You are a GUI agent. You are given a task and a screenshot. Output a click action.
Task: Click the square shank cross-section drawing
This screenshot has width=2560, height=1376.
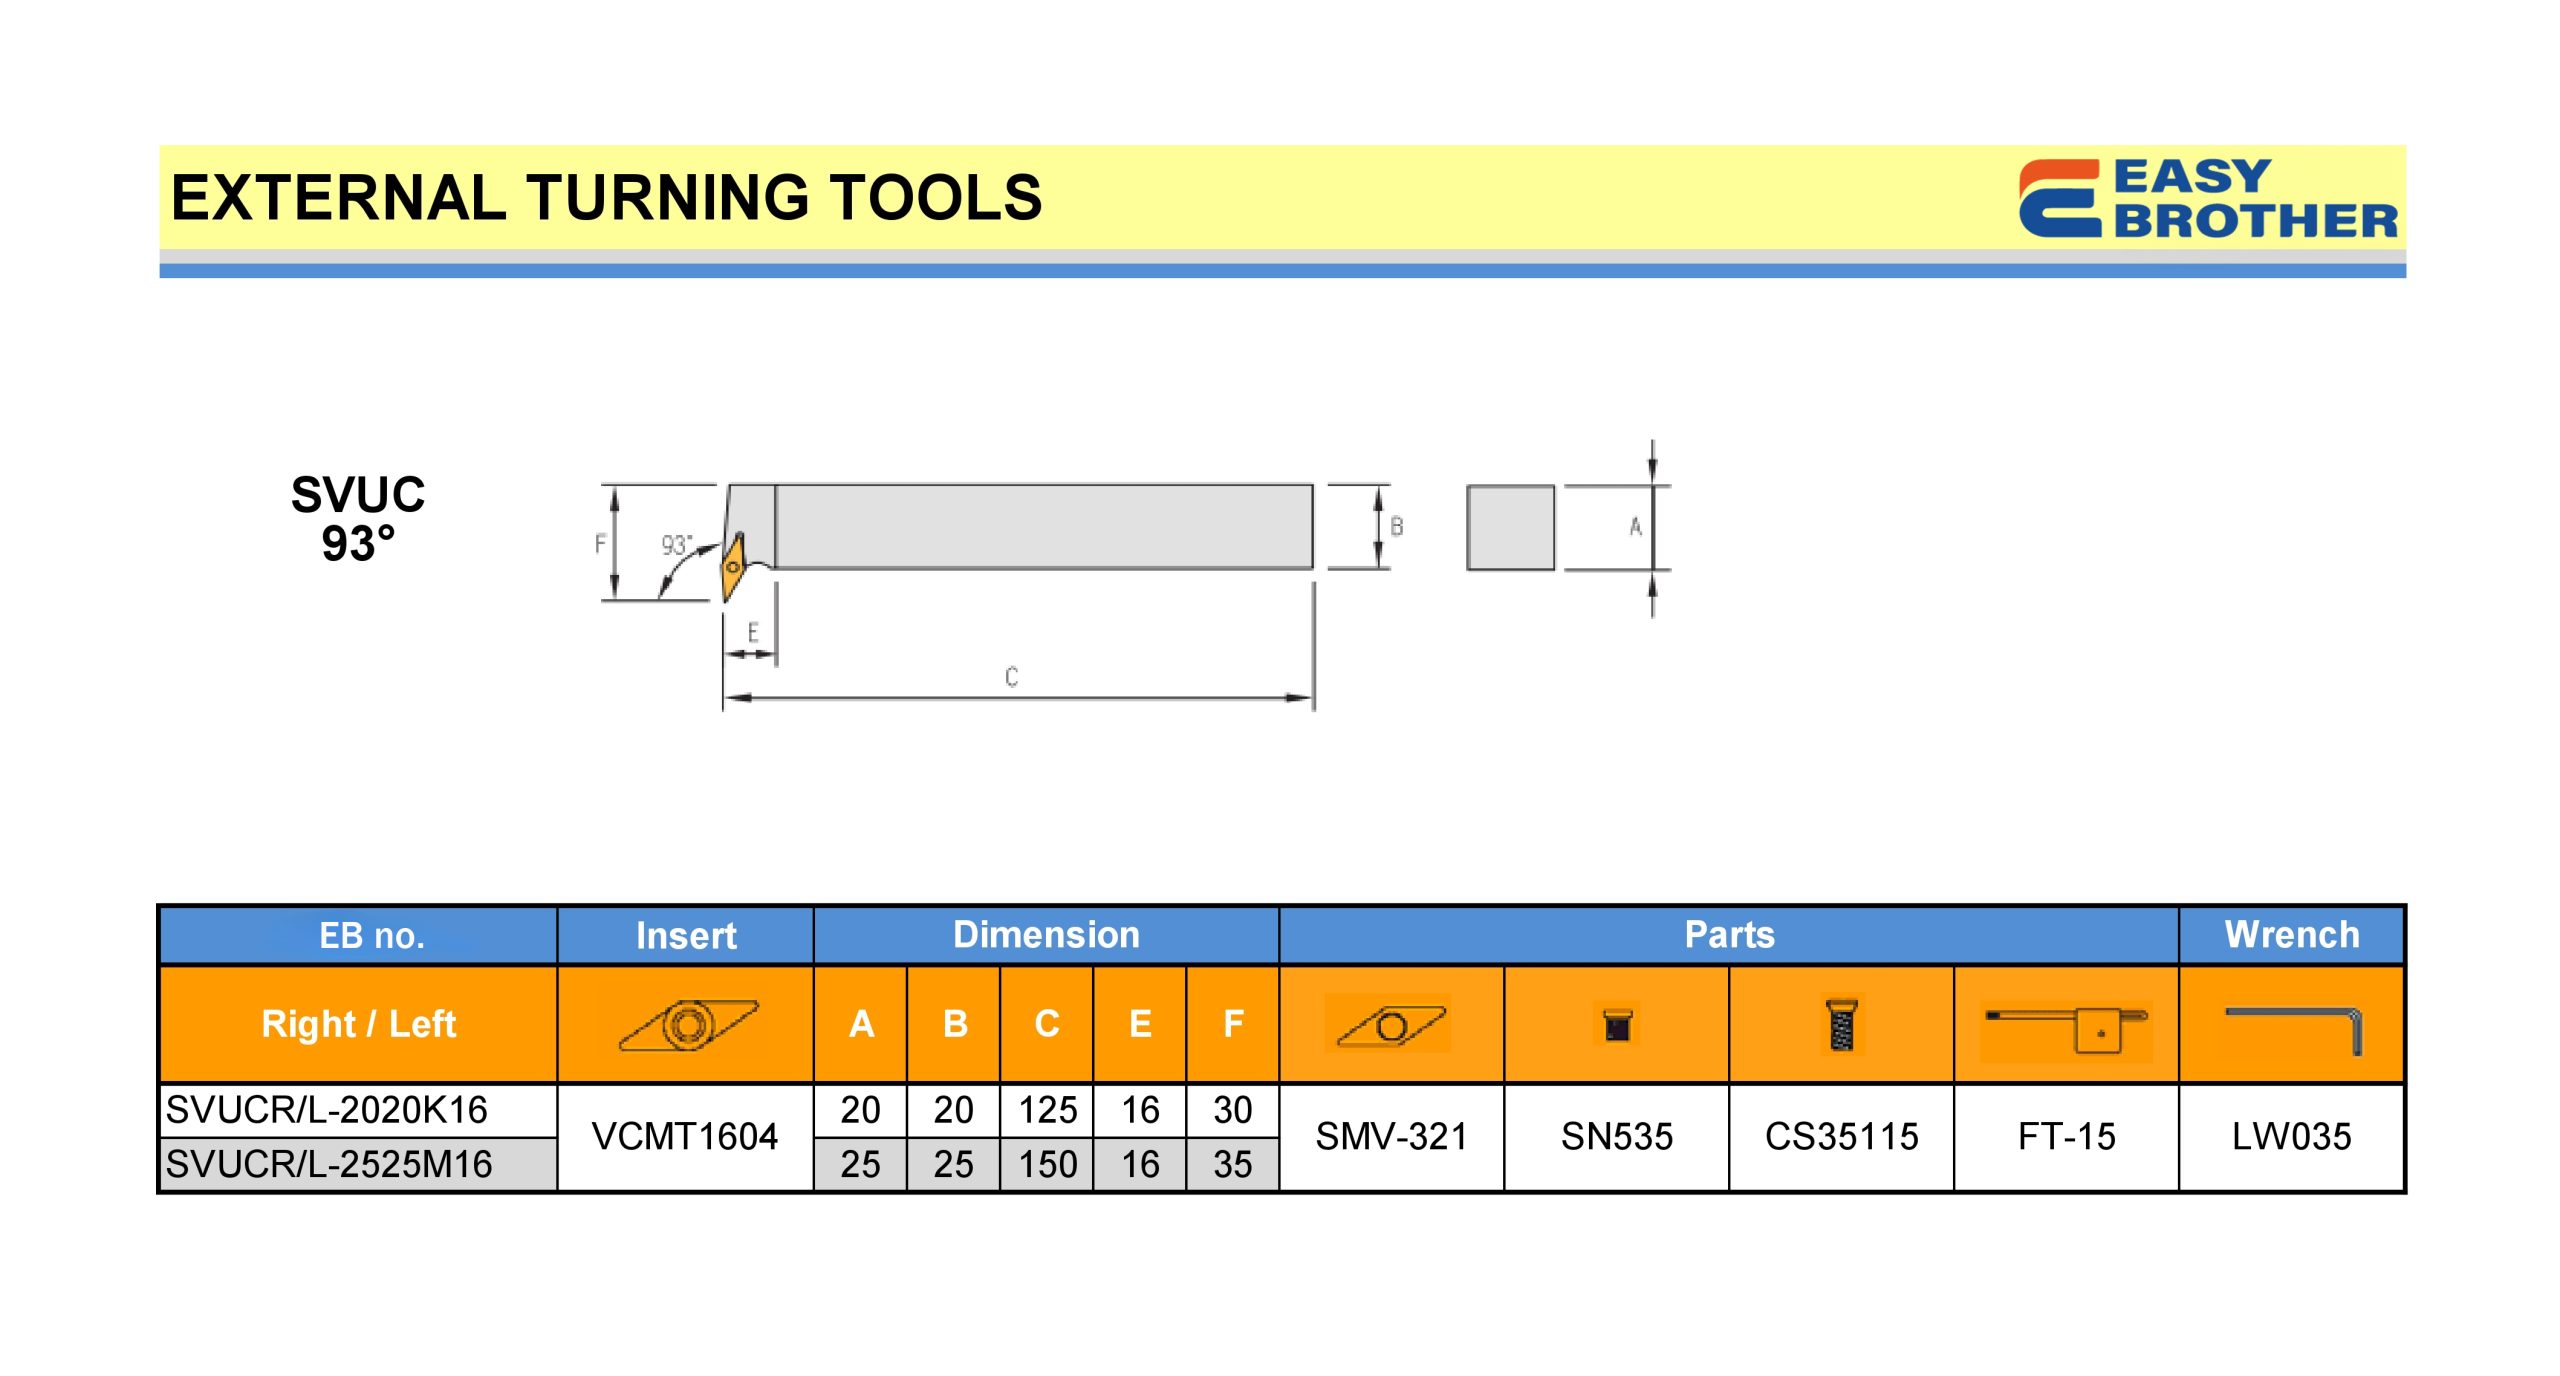[x=1509, y=527]
